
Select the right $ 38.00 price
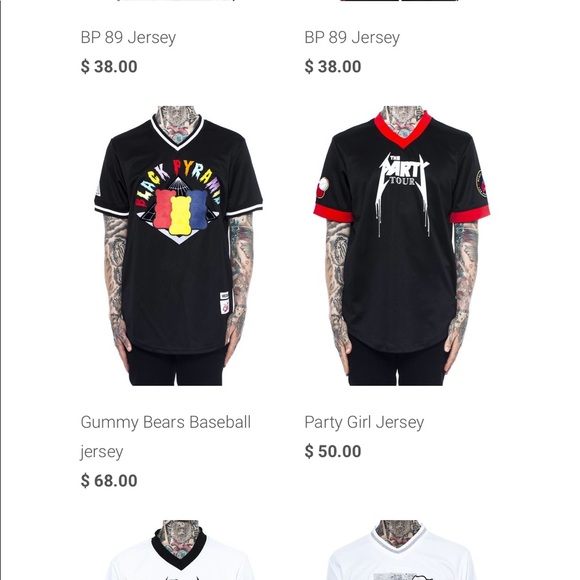pyautogui.click(x=333, y=67)
